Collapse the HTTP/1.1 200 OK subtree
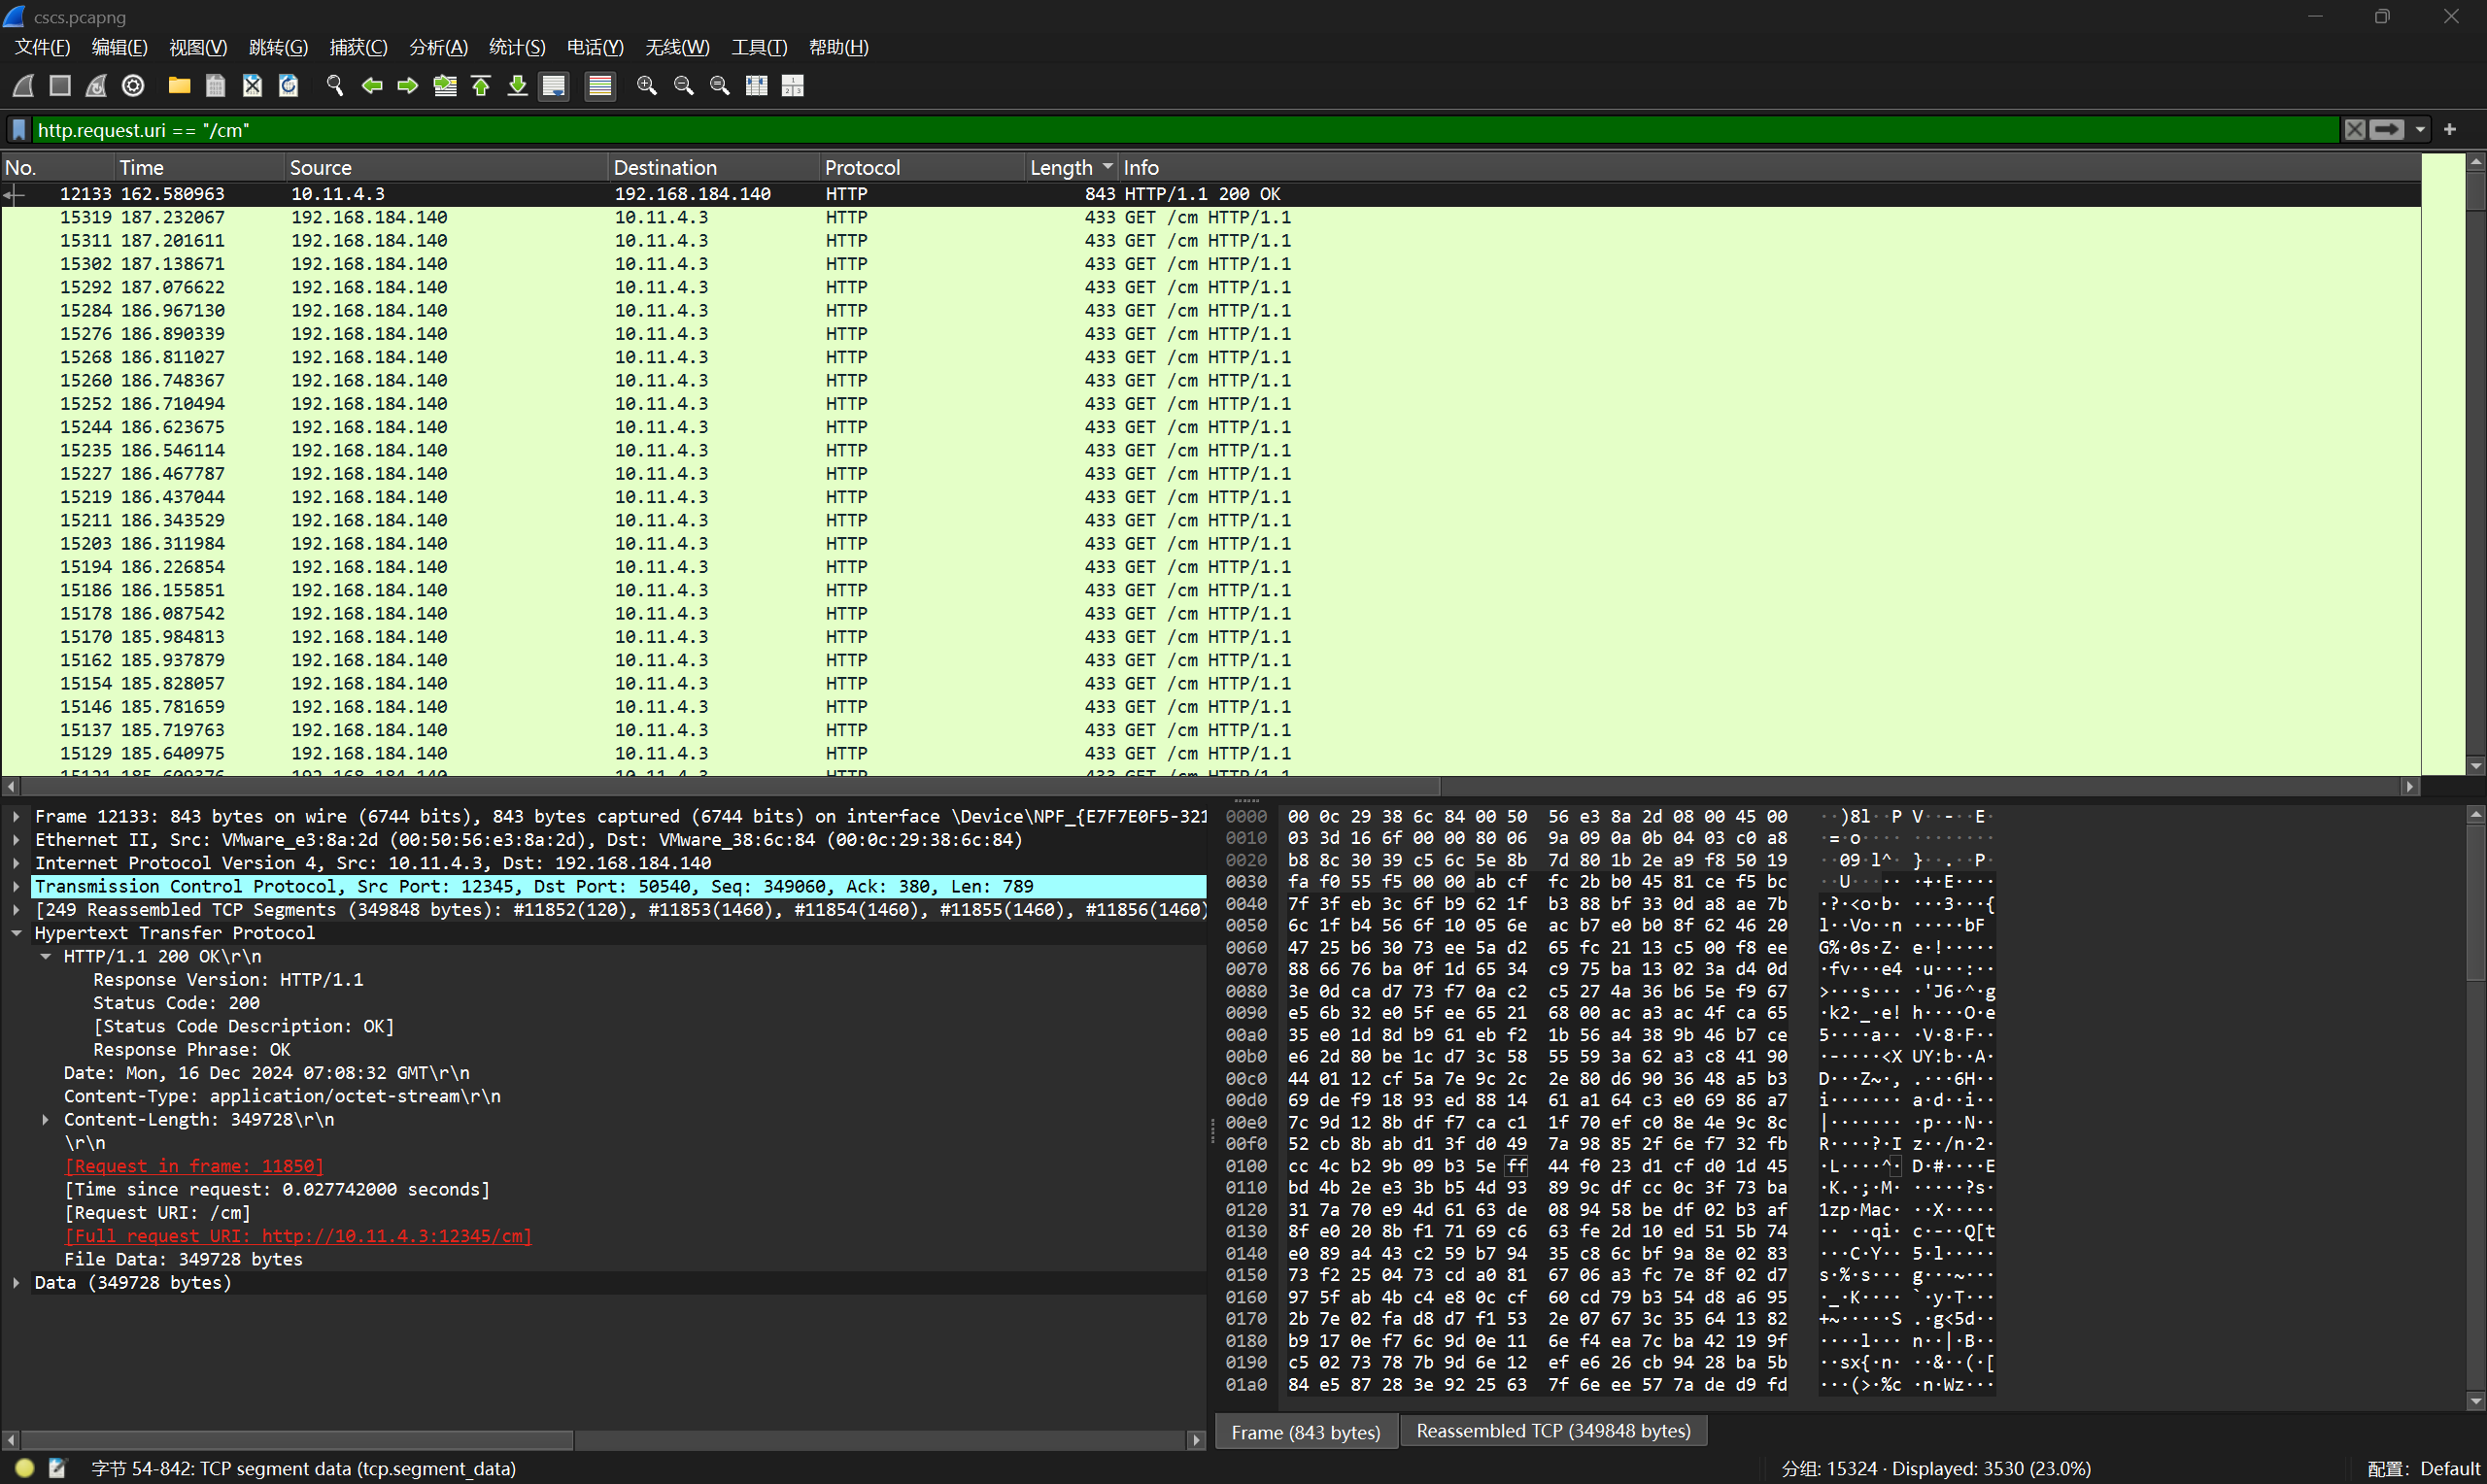The width and height of the screenshot is (2487, 1484). pos(45,956)
